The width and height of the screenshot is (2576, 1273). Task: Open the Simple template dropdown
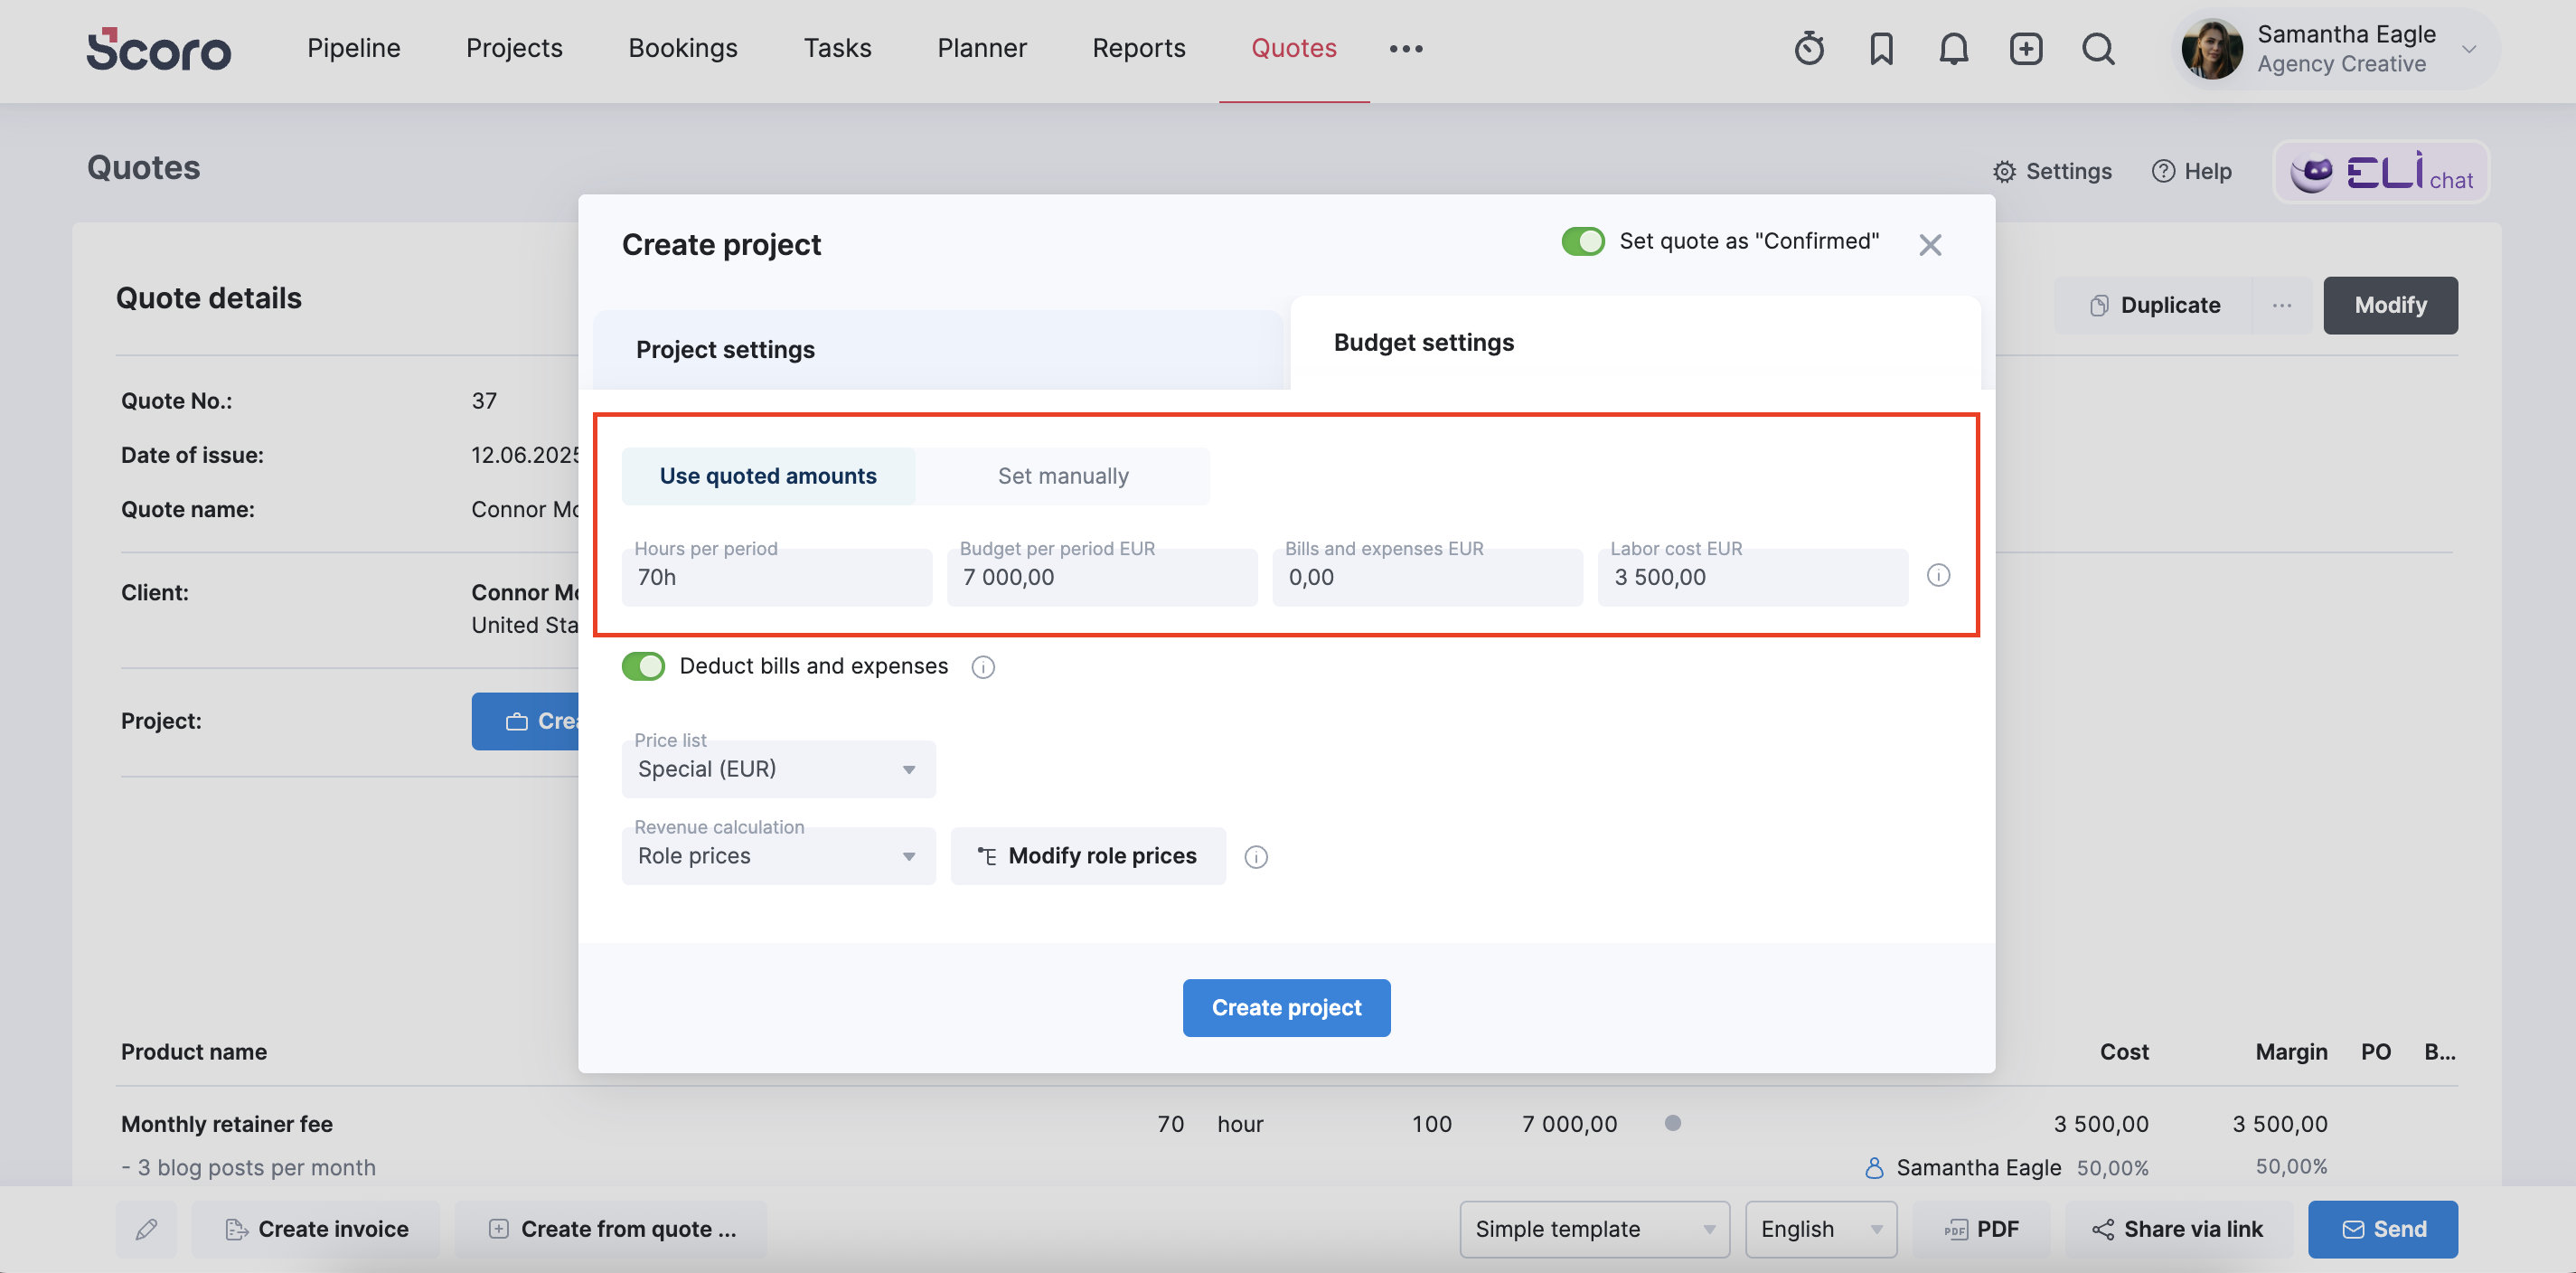1594,1229
